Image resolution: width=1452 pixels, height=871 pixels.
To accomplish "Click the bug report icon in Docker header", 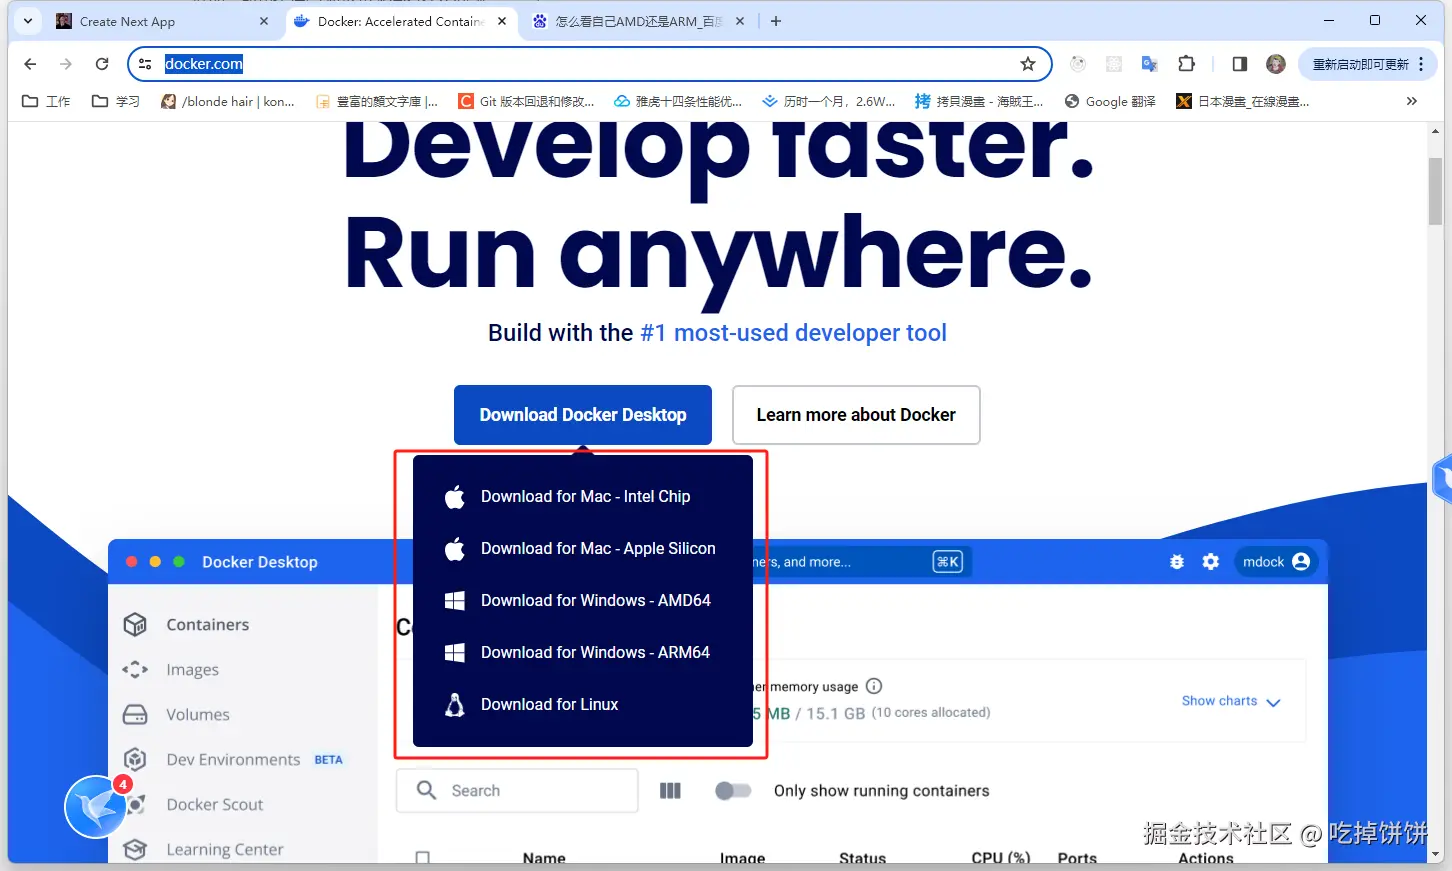I will [1177, 562].
